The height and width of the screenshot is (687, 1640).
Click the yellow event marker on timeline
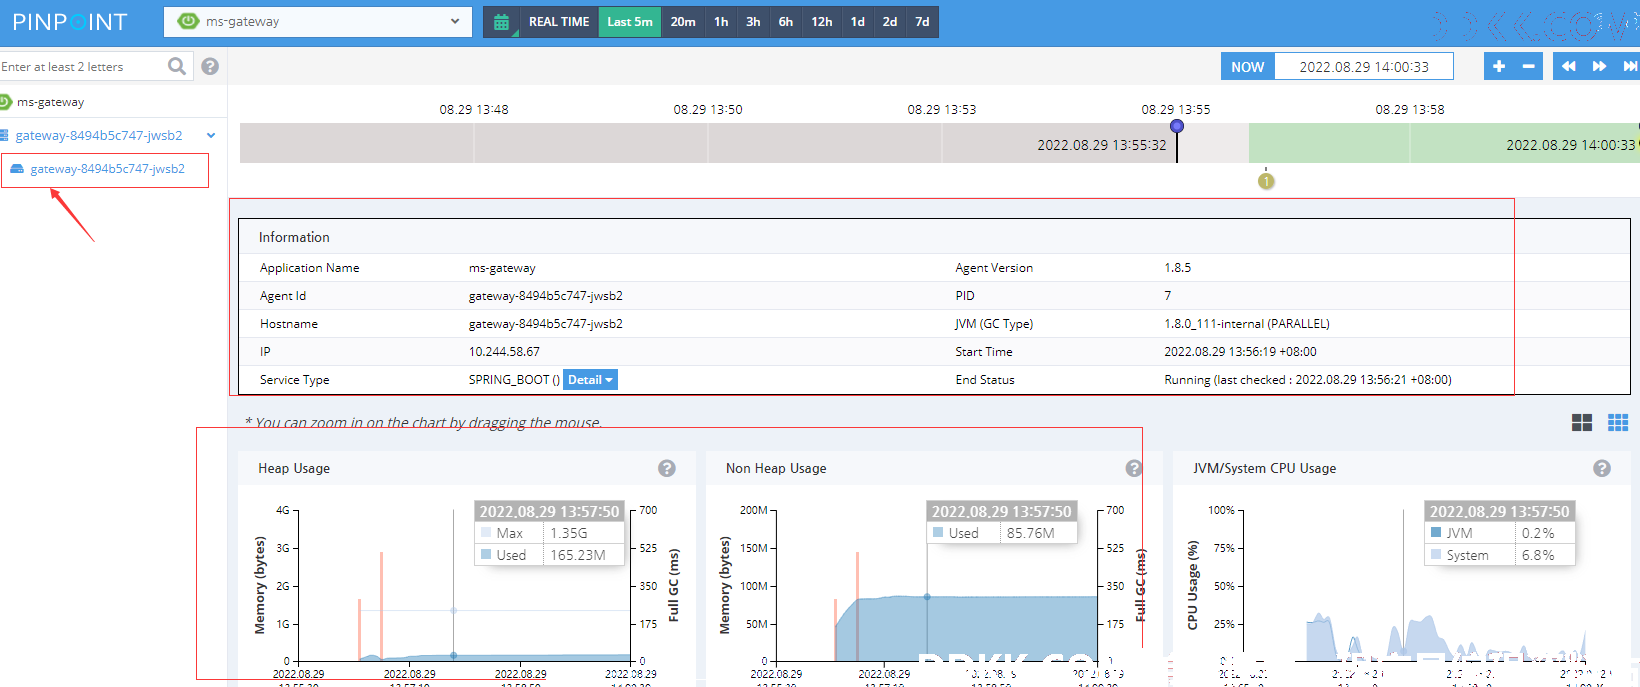[x=1266, y=181]
